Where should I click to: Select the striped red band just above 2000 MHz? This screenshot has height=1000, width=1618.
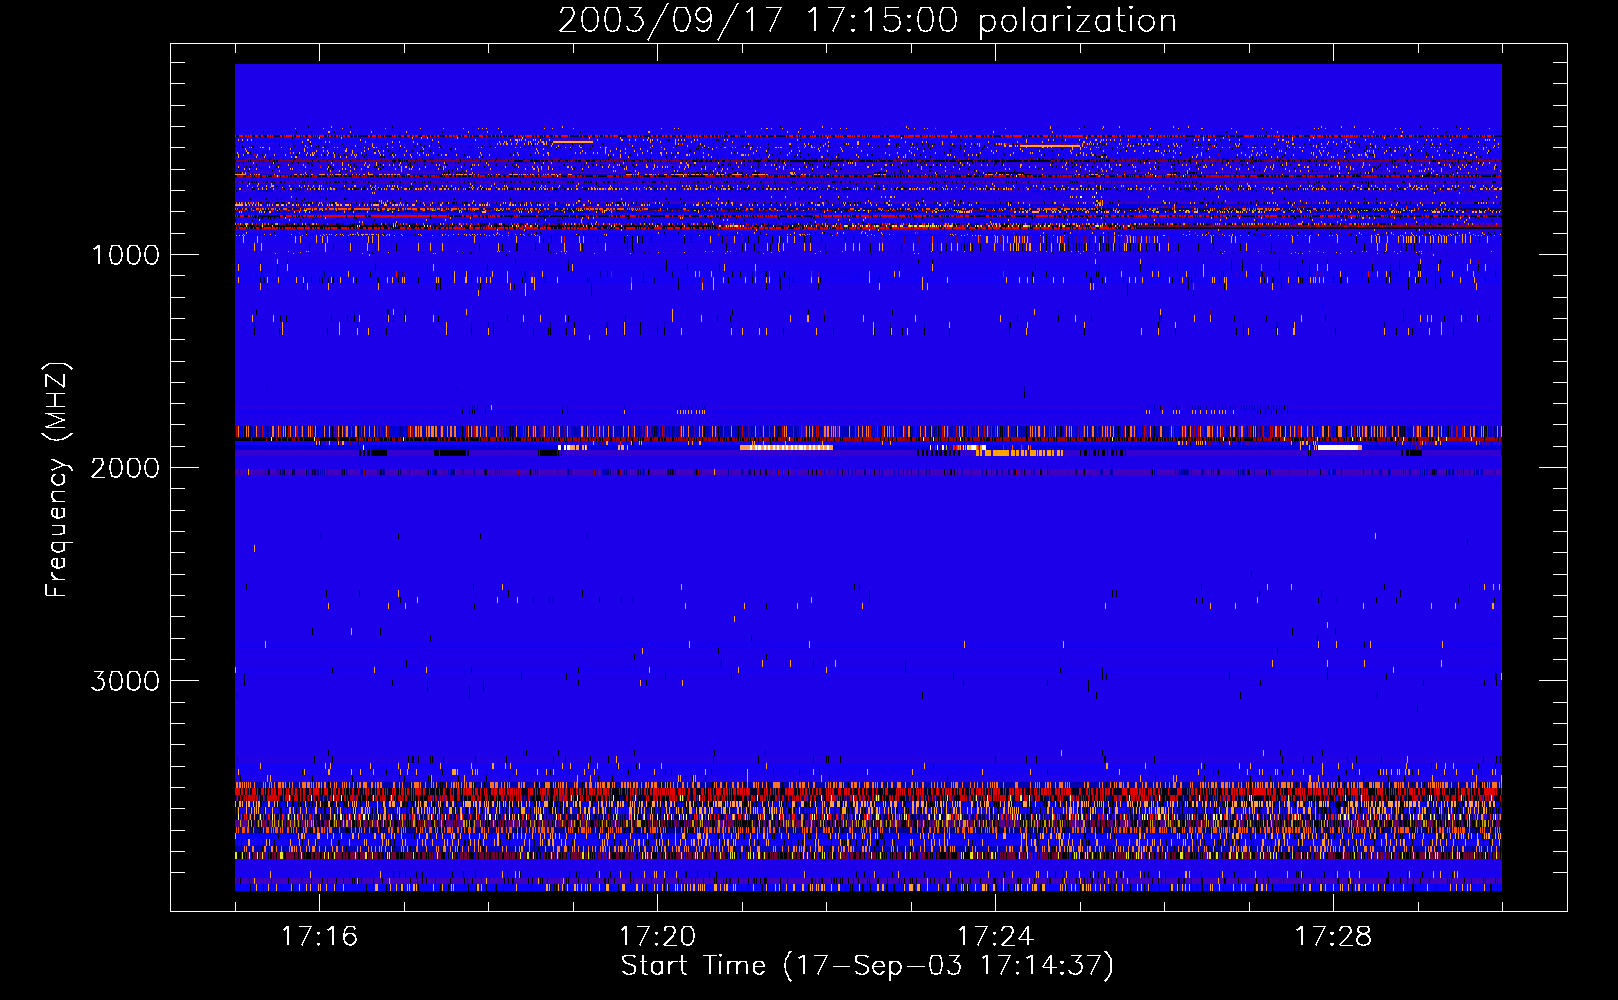tap(867, 432)
